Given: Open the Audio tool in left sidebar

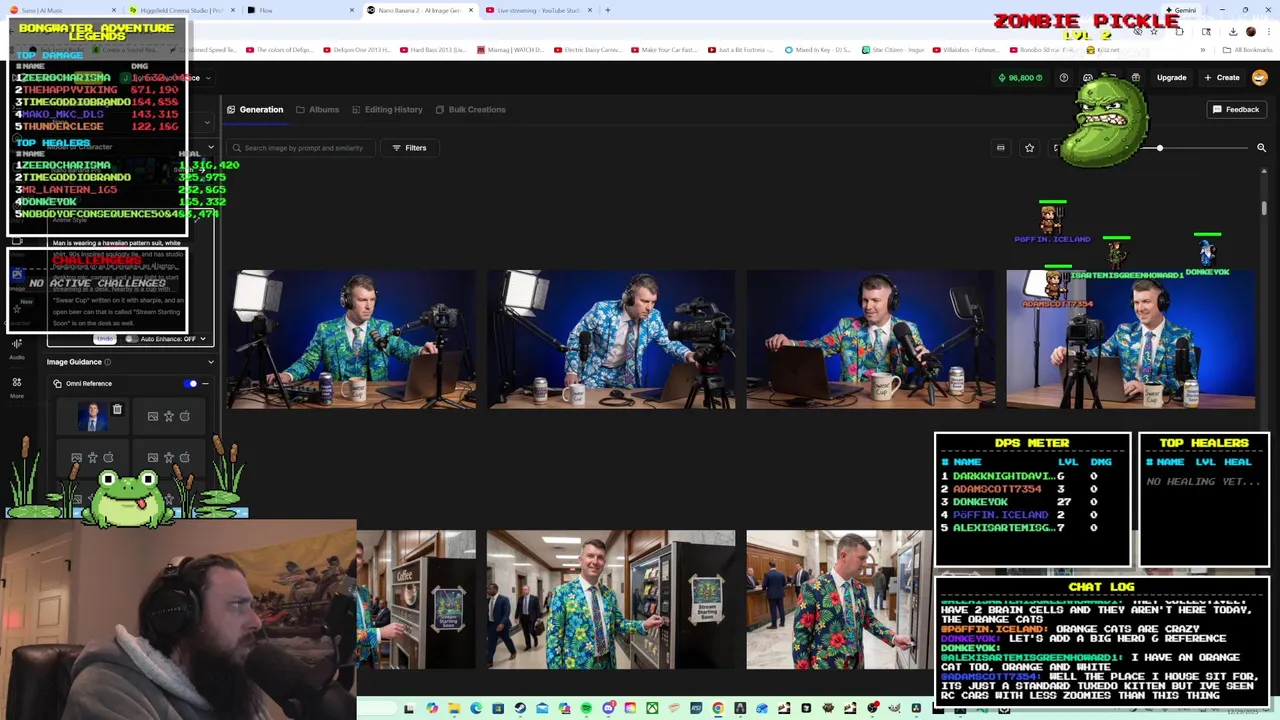Looking at the screenshot, I should 17,348.
